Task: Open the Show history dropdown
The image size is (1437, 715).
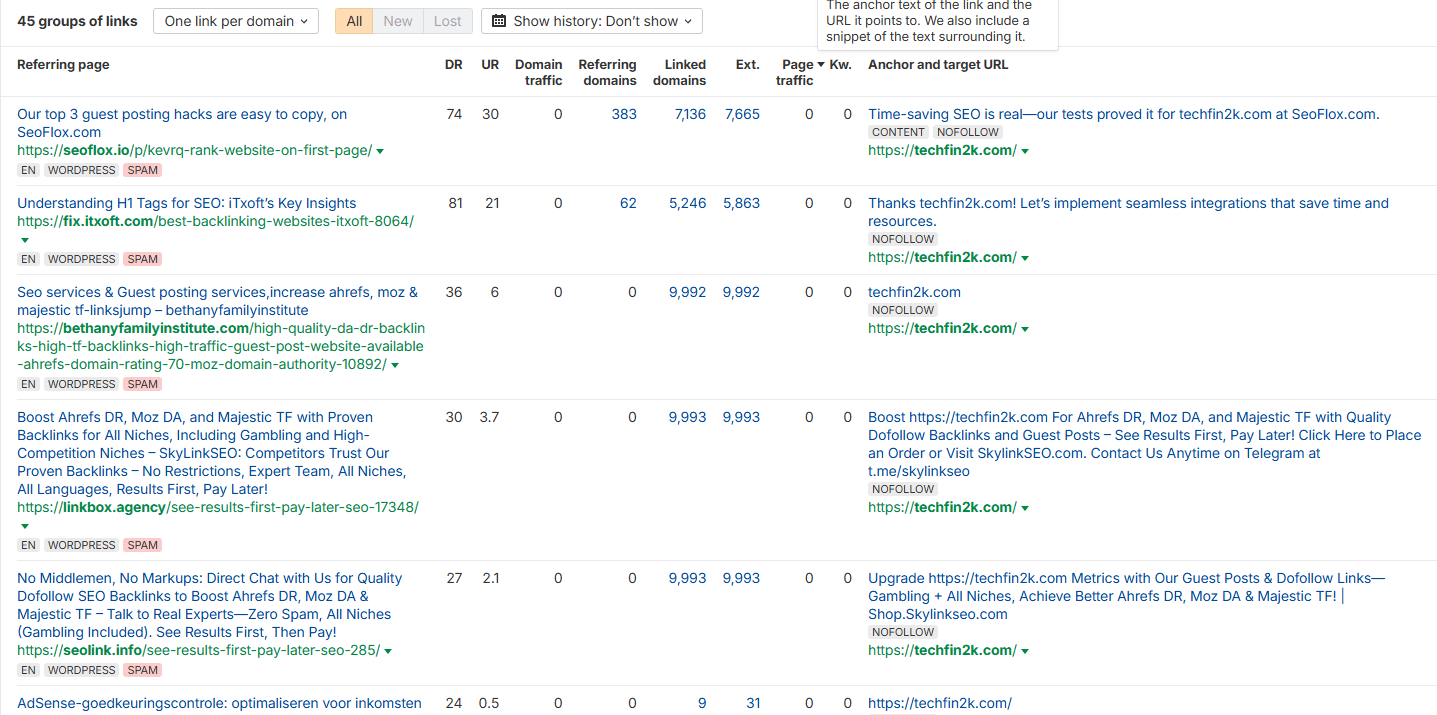Action: (x=592, y=21)
